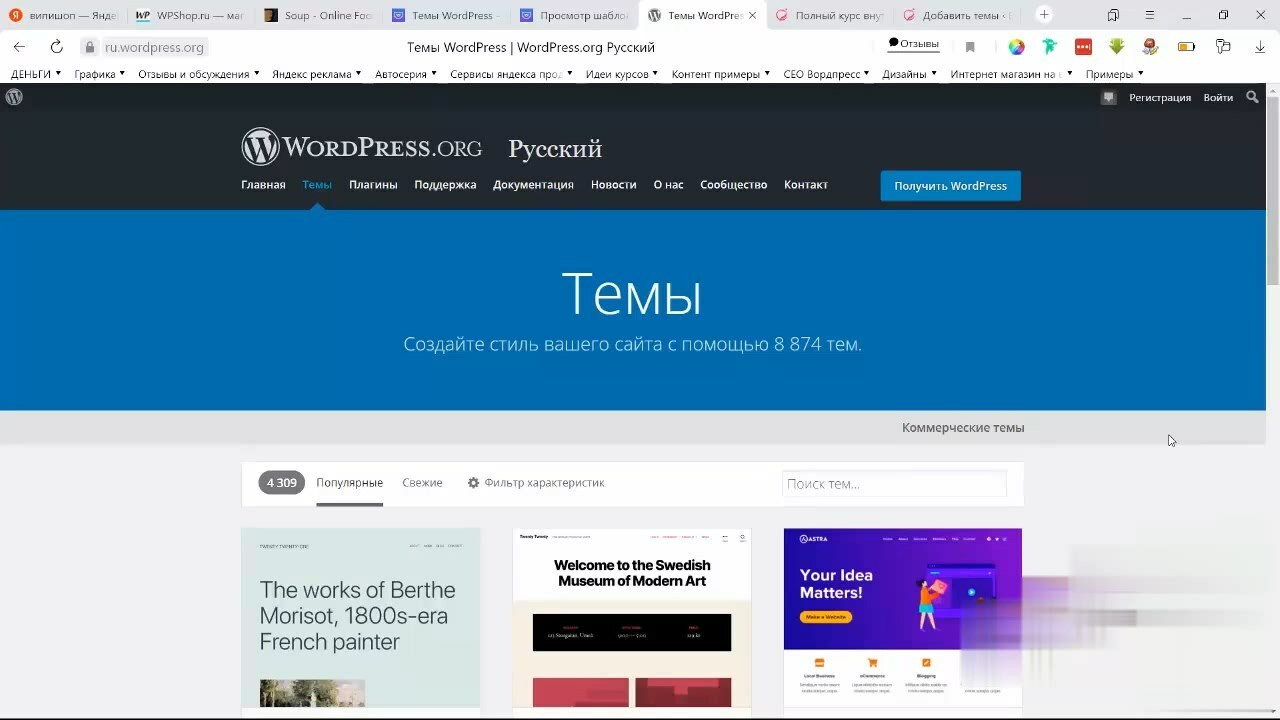Click the ru.wordpress.org address field

point(154,47)
